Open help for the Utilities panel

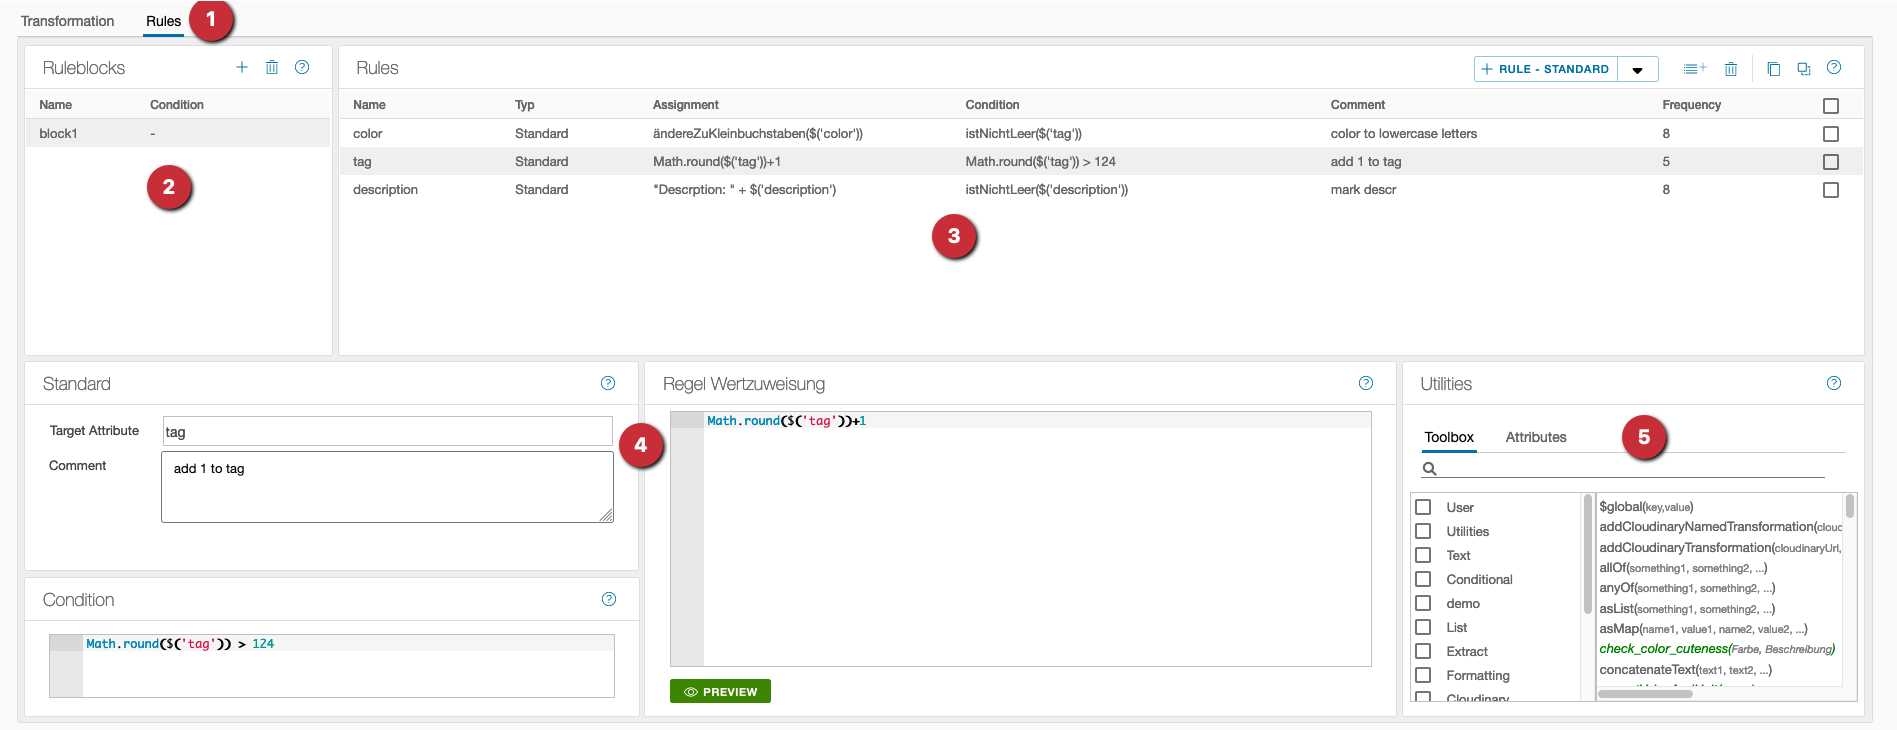pos(1834,383)
